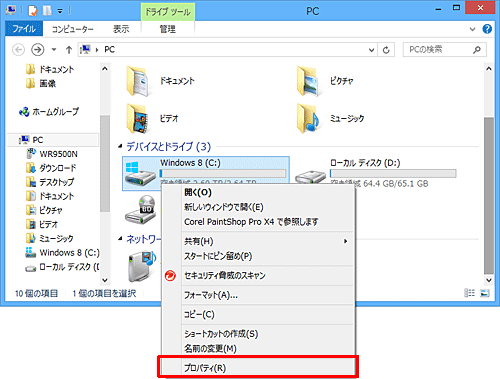500x379 pixels.
Task: Click the ドキュメント folder icon in content area
Action: [138, 81]
